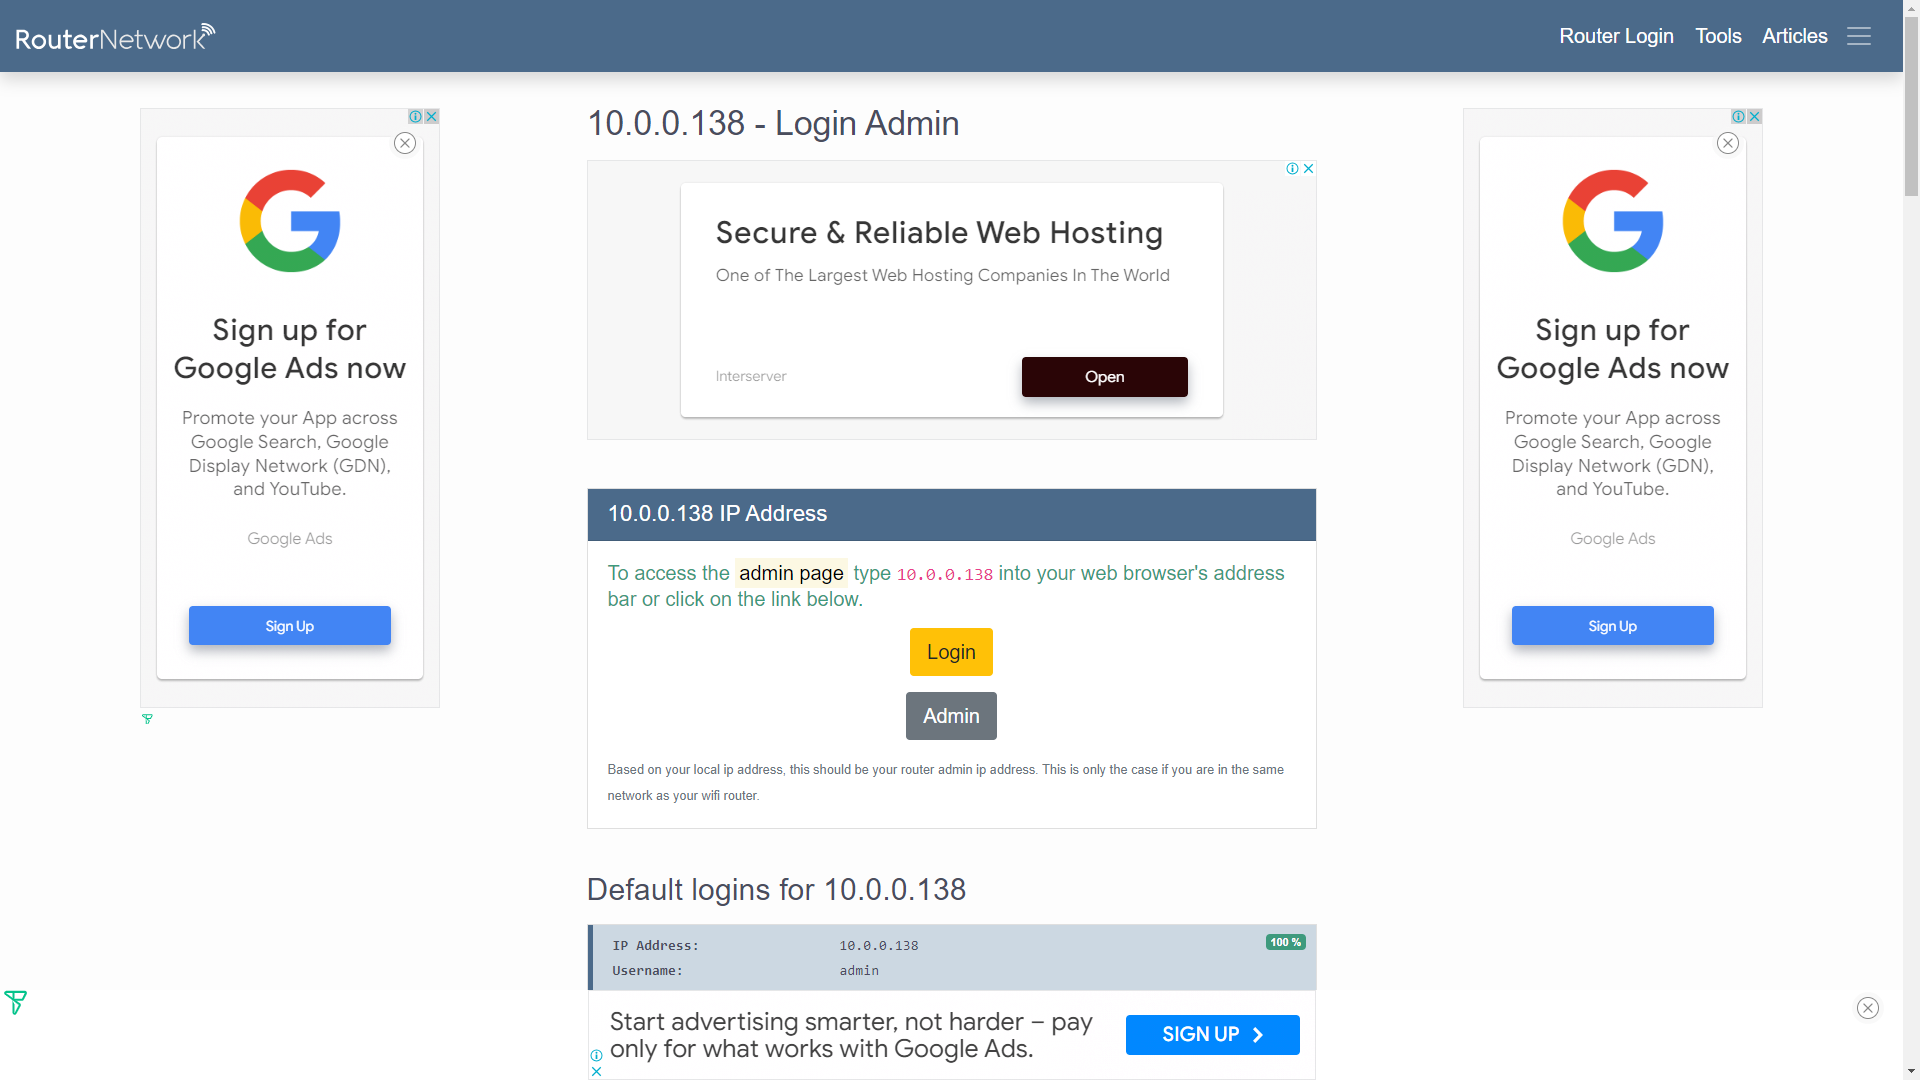
Task: Go to Articles section
Action: click(1794, 36)
